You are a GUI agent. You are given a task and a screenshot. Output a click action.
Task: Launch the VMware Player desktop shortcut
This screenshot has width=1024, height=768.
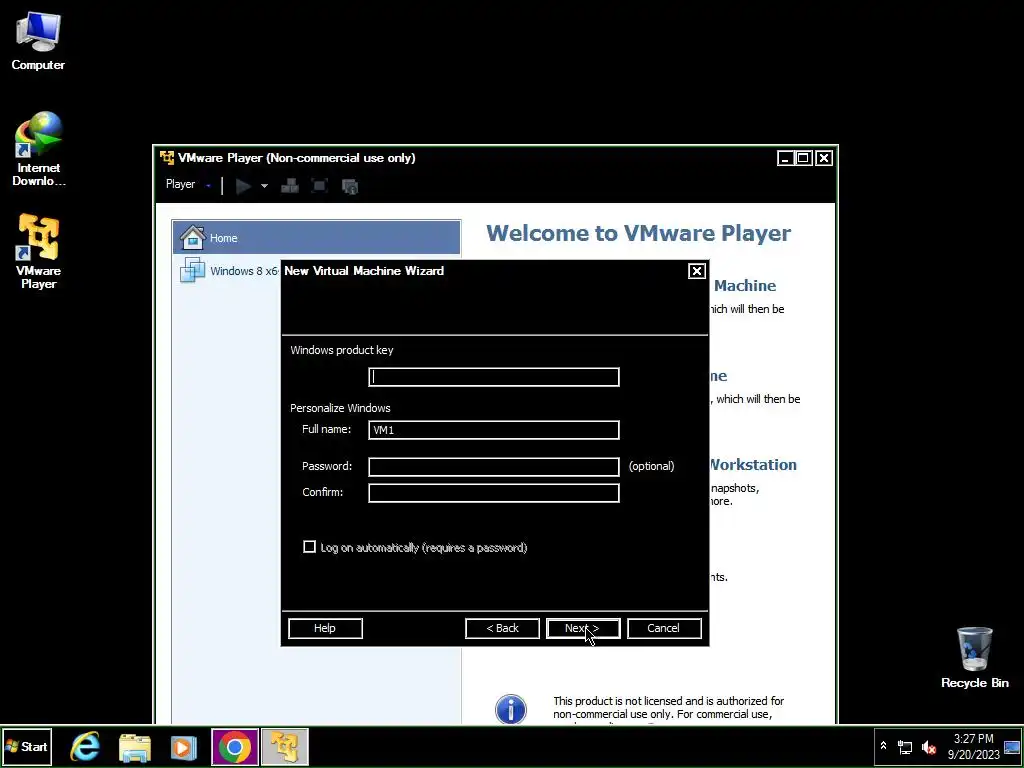click(x=38, y=251)
